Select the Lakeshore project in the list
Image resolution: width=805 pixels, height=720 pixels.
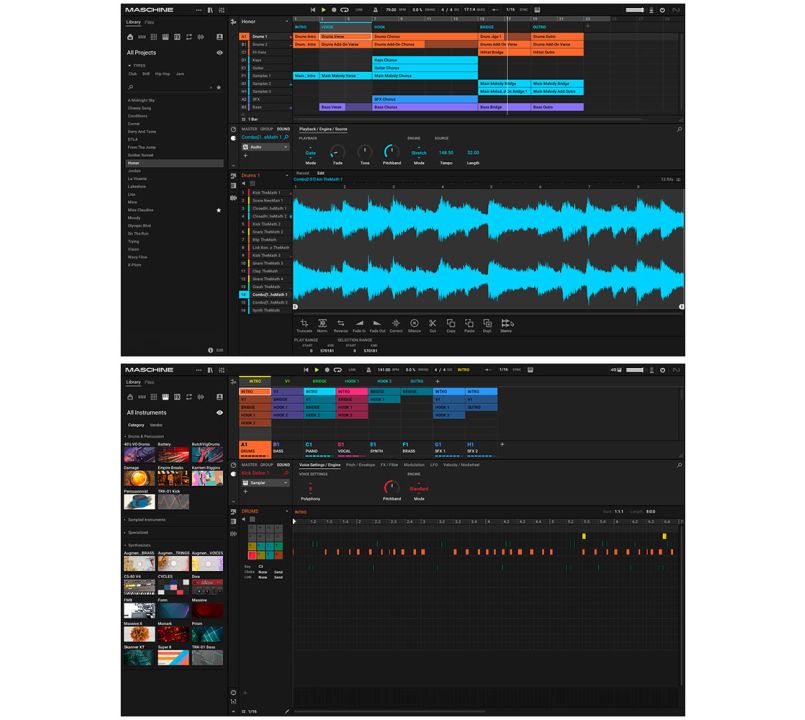click(x=137, y=186)
